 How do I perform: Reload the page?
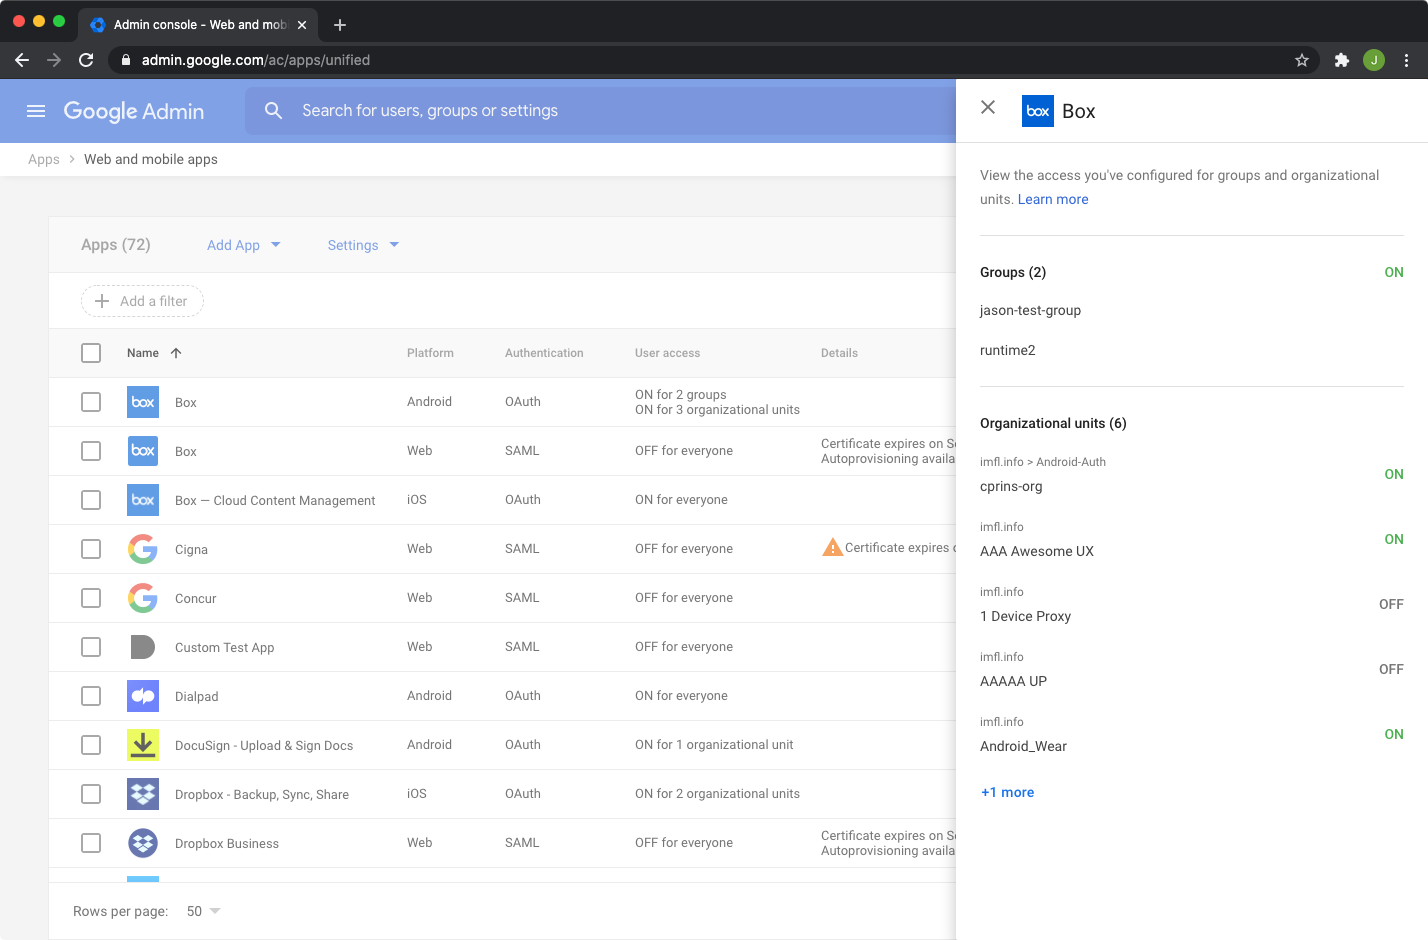(x=86, y=60)
